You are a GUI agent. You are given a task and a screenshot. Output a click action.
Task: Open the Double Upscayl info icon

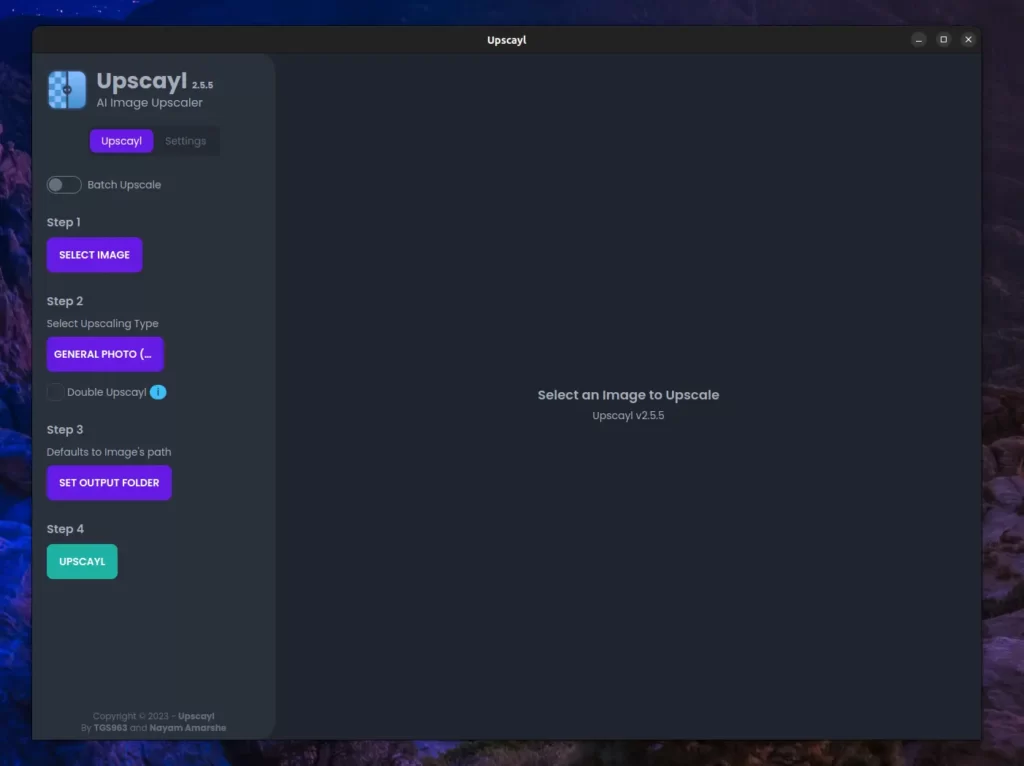pyautogui.click(x=158, y=392)
